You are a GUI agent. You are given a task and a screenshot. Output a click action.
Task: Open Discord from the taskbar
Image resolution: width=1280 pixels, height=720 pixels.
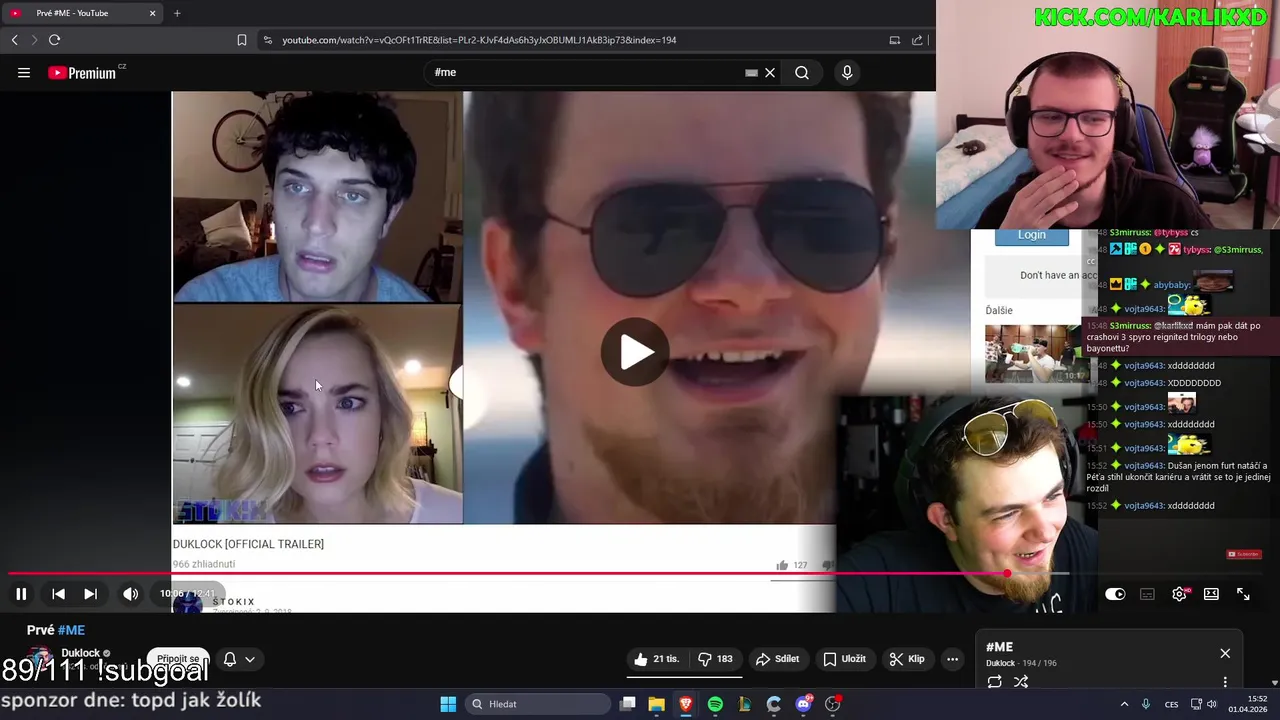pos(803,704)
